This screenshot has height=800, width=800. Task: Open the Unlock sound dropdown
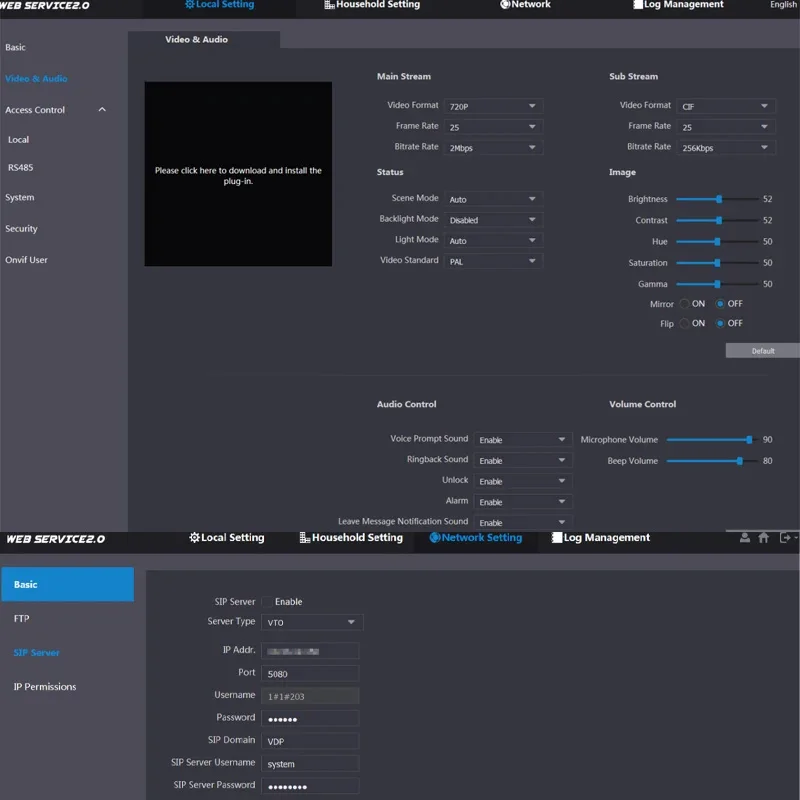[523, 481]
